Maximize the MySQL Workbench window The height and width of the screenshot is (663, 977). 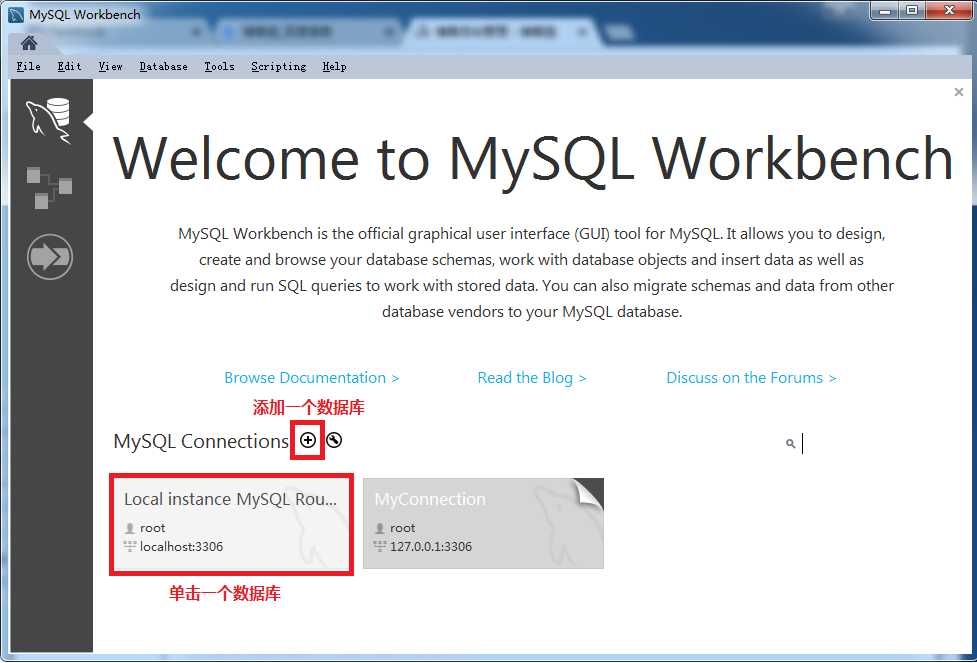point(912,11)
